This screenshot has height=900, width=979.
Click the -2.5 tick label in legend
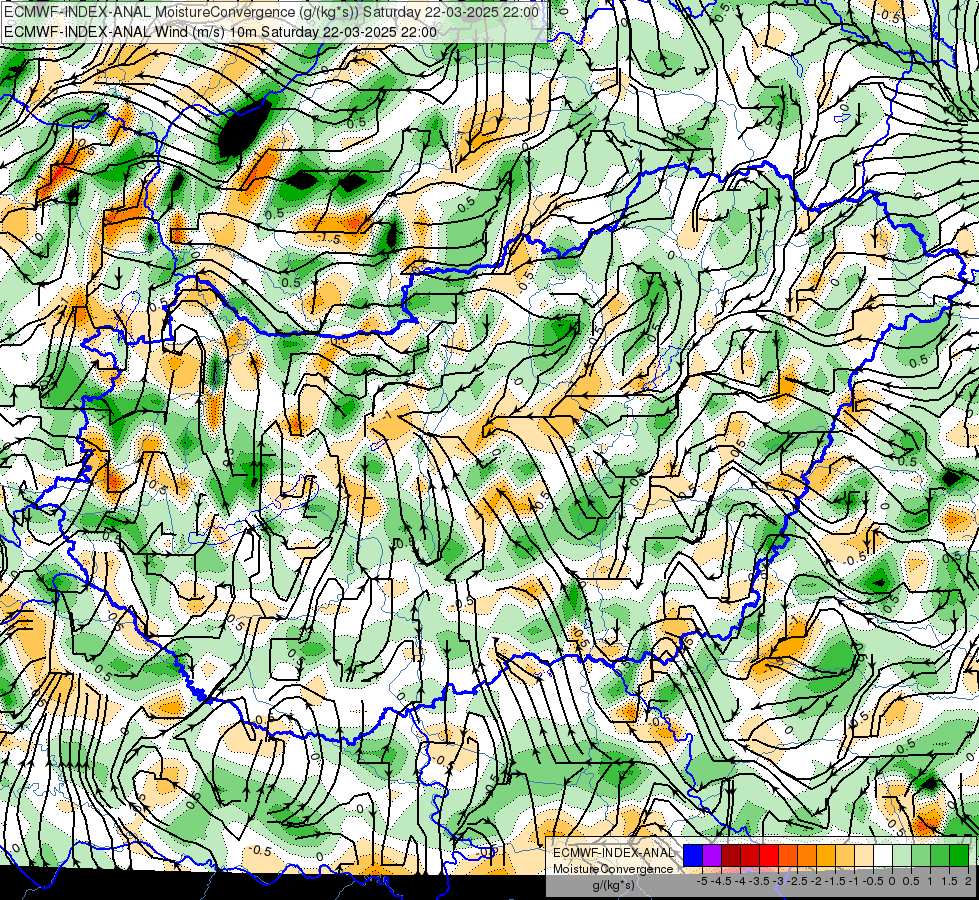[797, 881]
